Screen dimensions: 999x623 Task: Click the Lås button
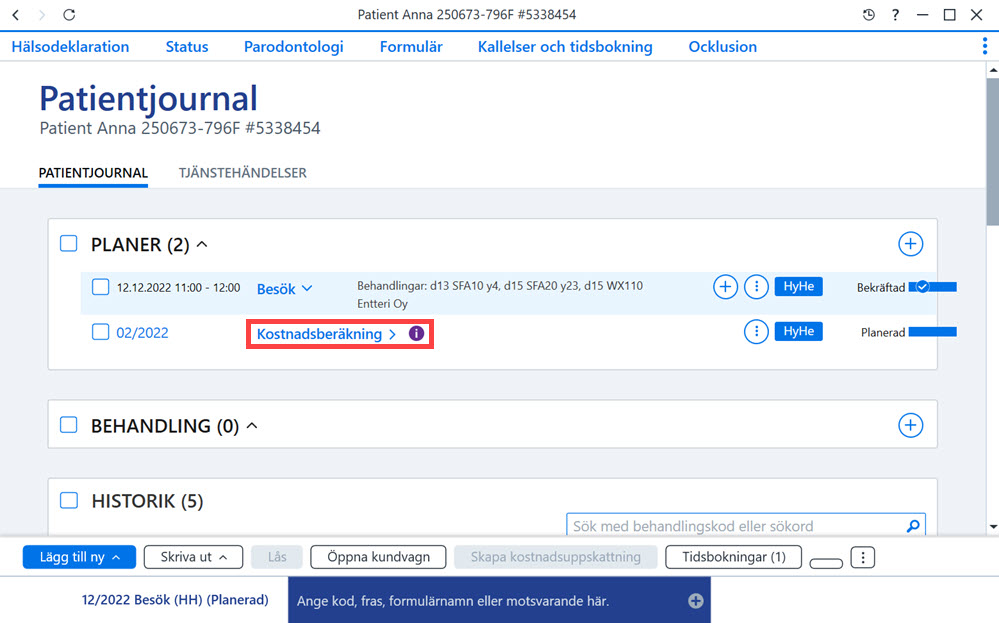pos(277,557)
